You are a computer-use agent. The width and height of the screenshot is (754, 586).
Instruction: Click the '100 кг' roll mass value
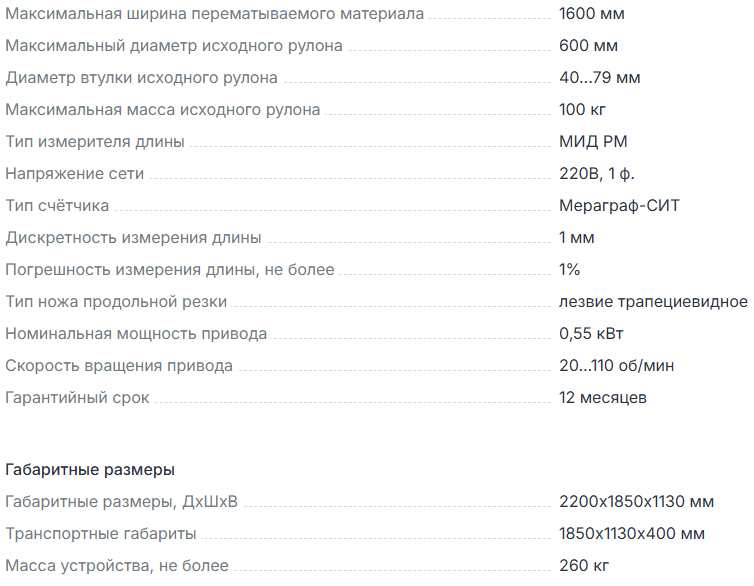point(583,110)
